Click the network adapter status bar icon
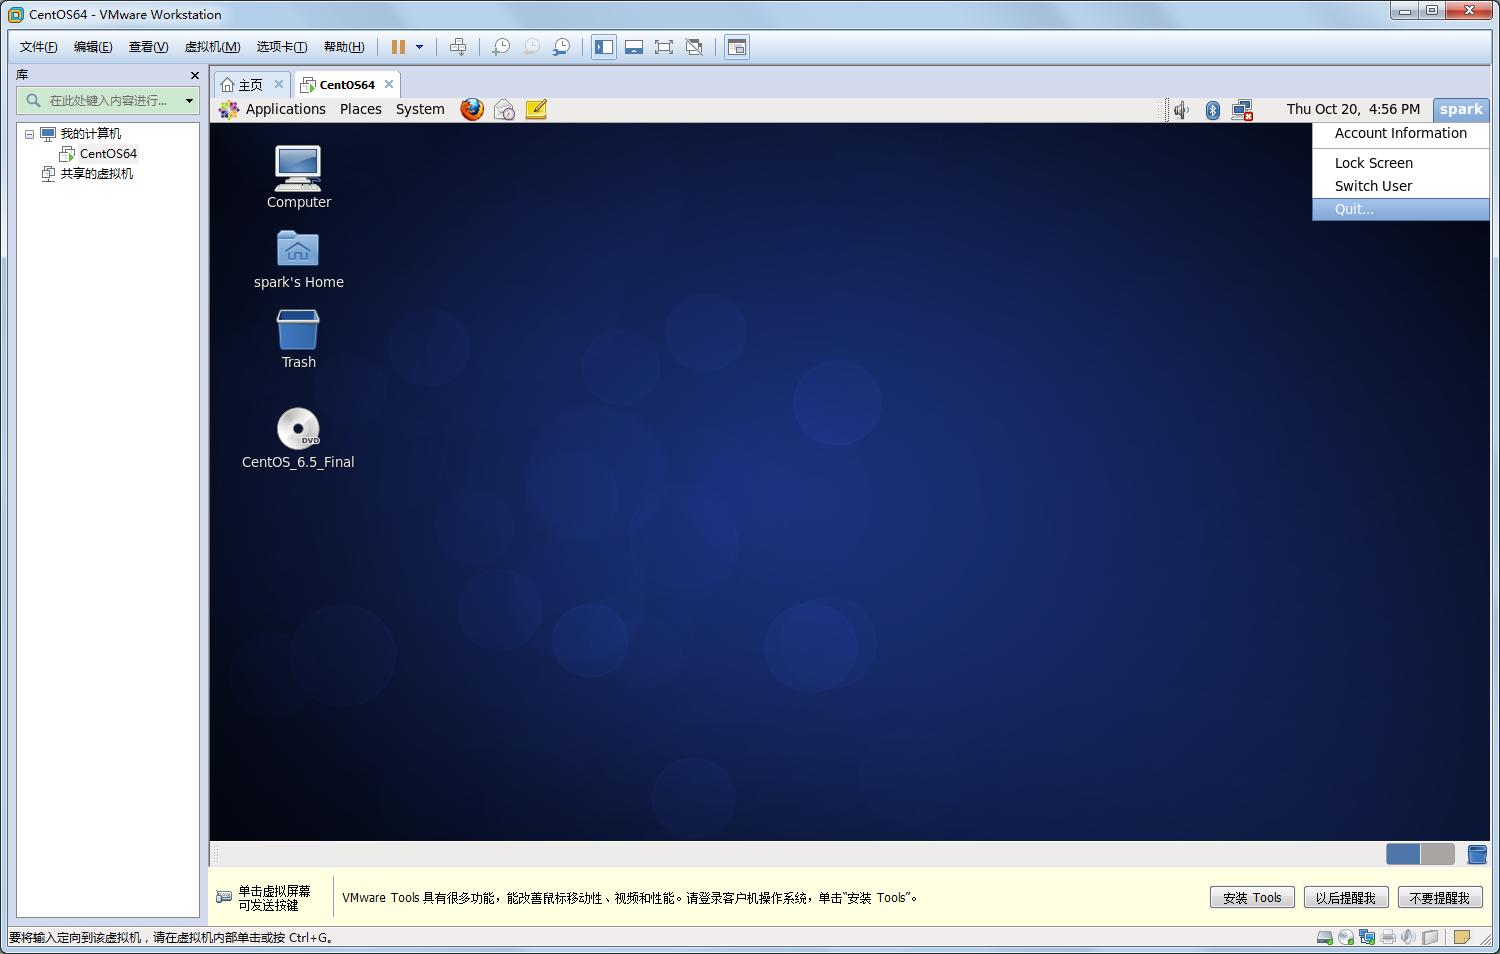 click(x=1367, y=938)
